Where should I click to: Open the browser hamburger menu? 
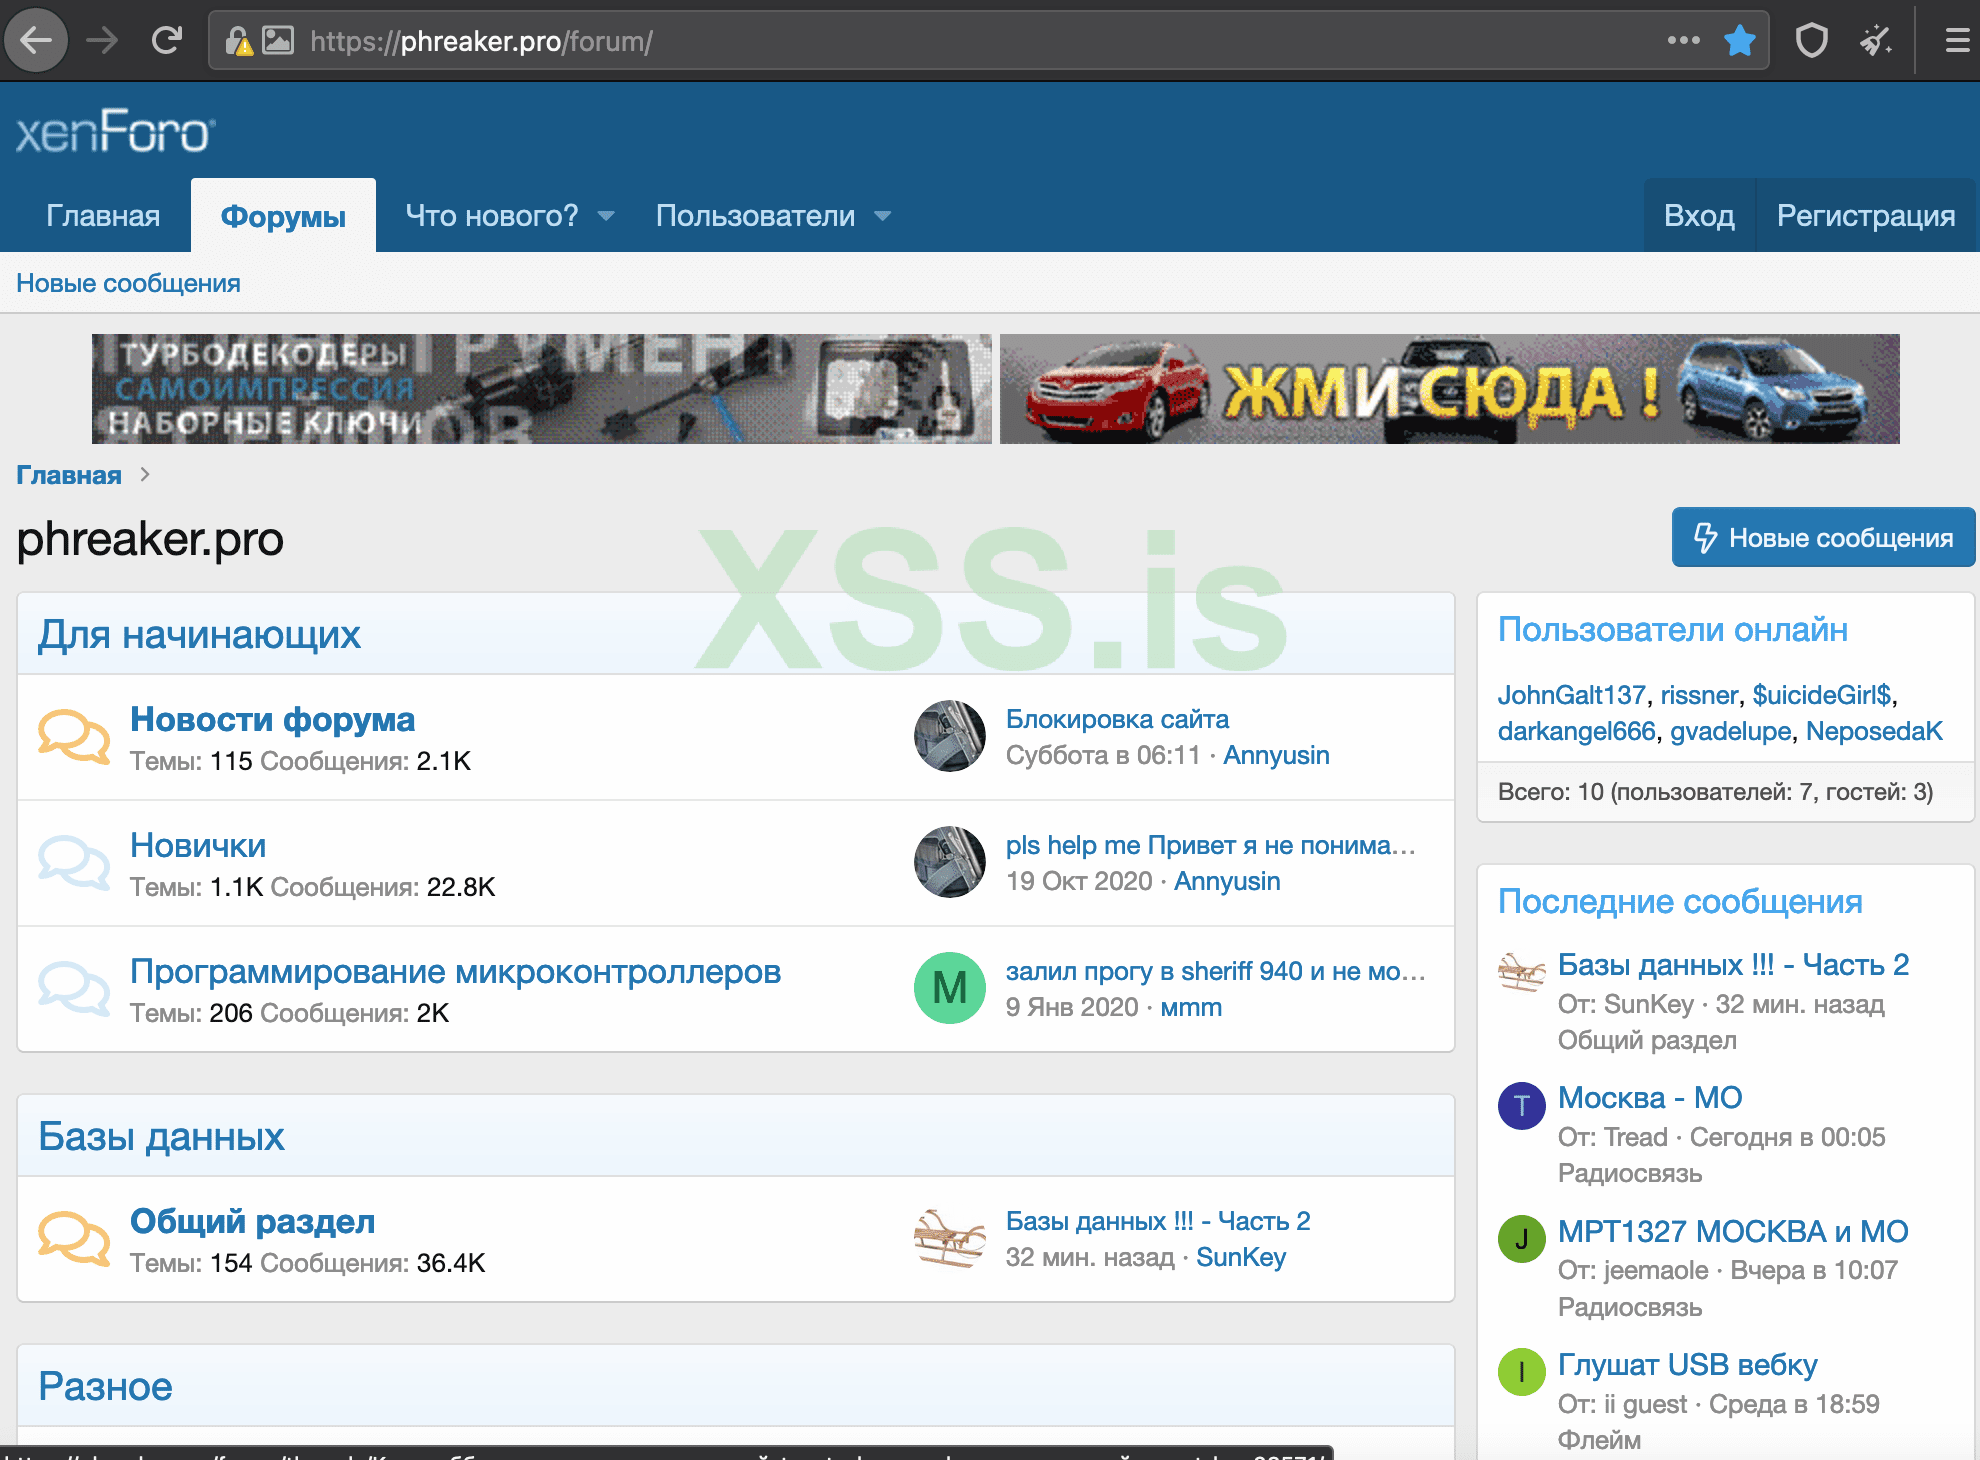[1957, 41]
